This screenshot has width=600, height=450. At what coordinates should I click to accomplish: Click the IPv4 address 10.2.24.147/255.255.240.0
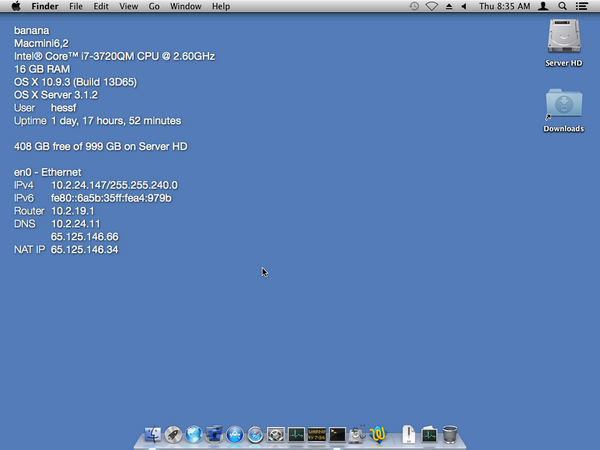tap(114, 185)
